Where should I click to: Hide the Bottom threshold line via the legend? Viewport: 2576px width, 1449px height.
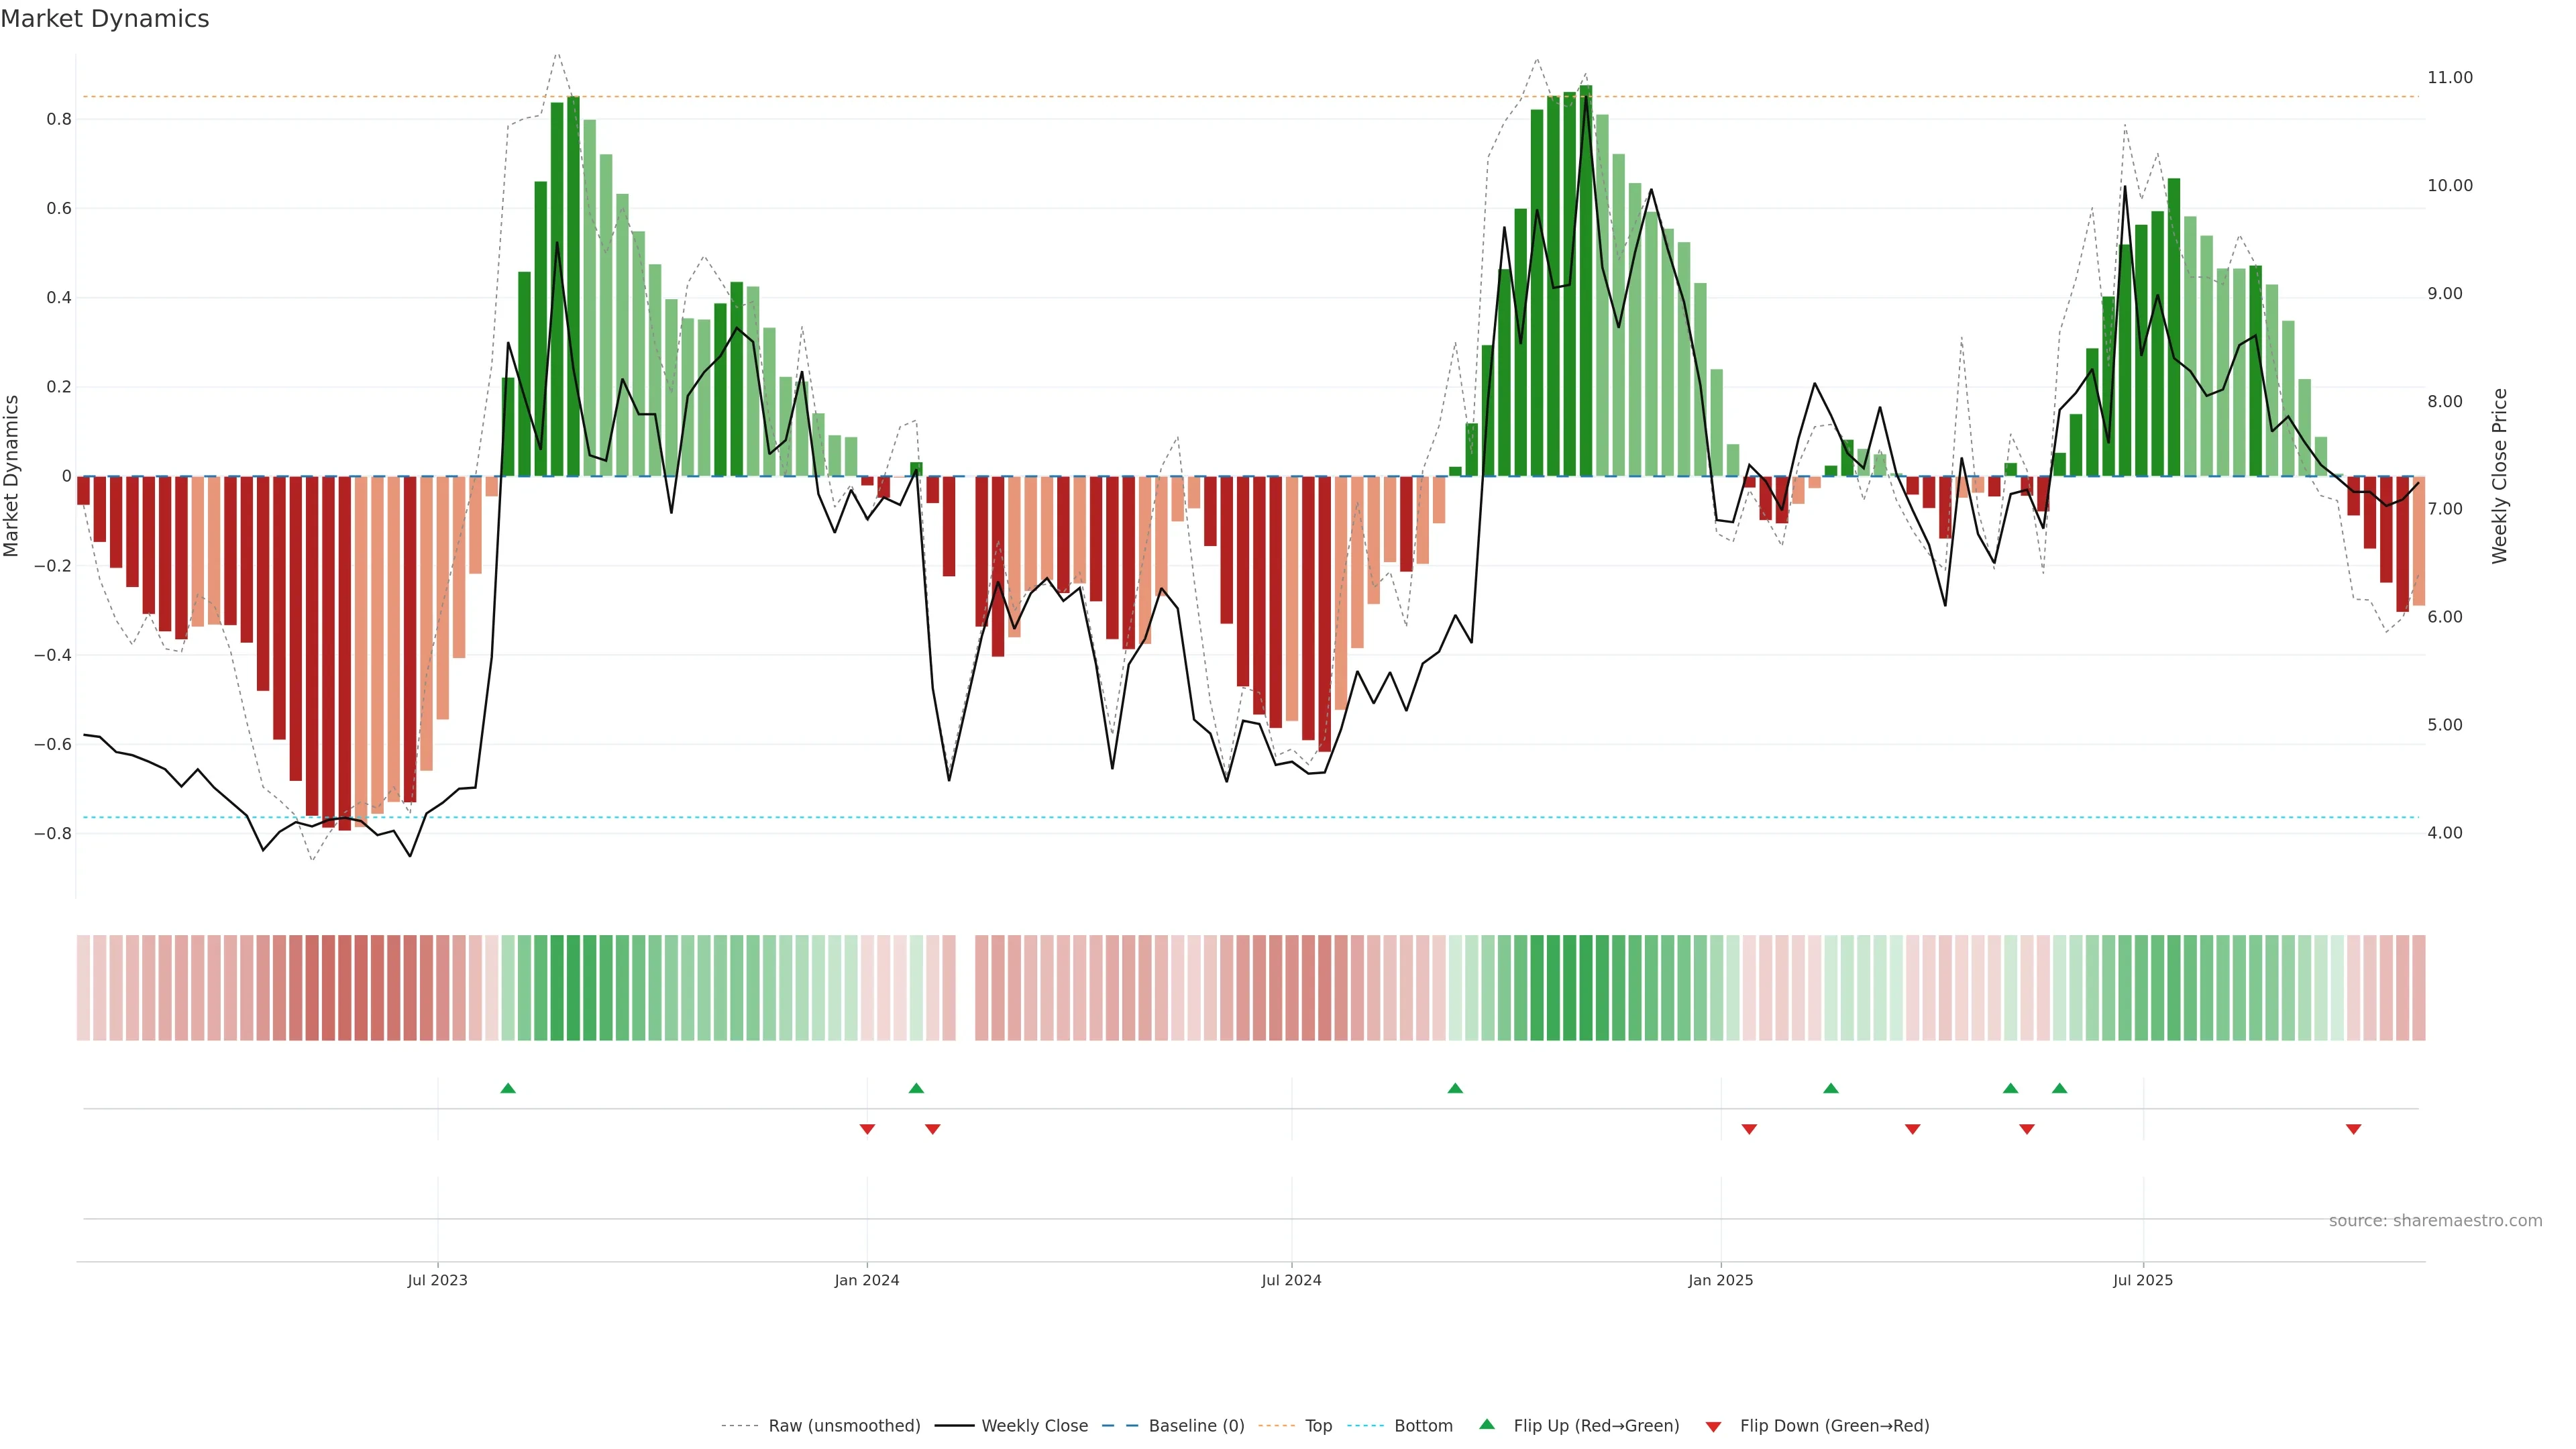[x=1423, y=1426]
